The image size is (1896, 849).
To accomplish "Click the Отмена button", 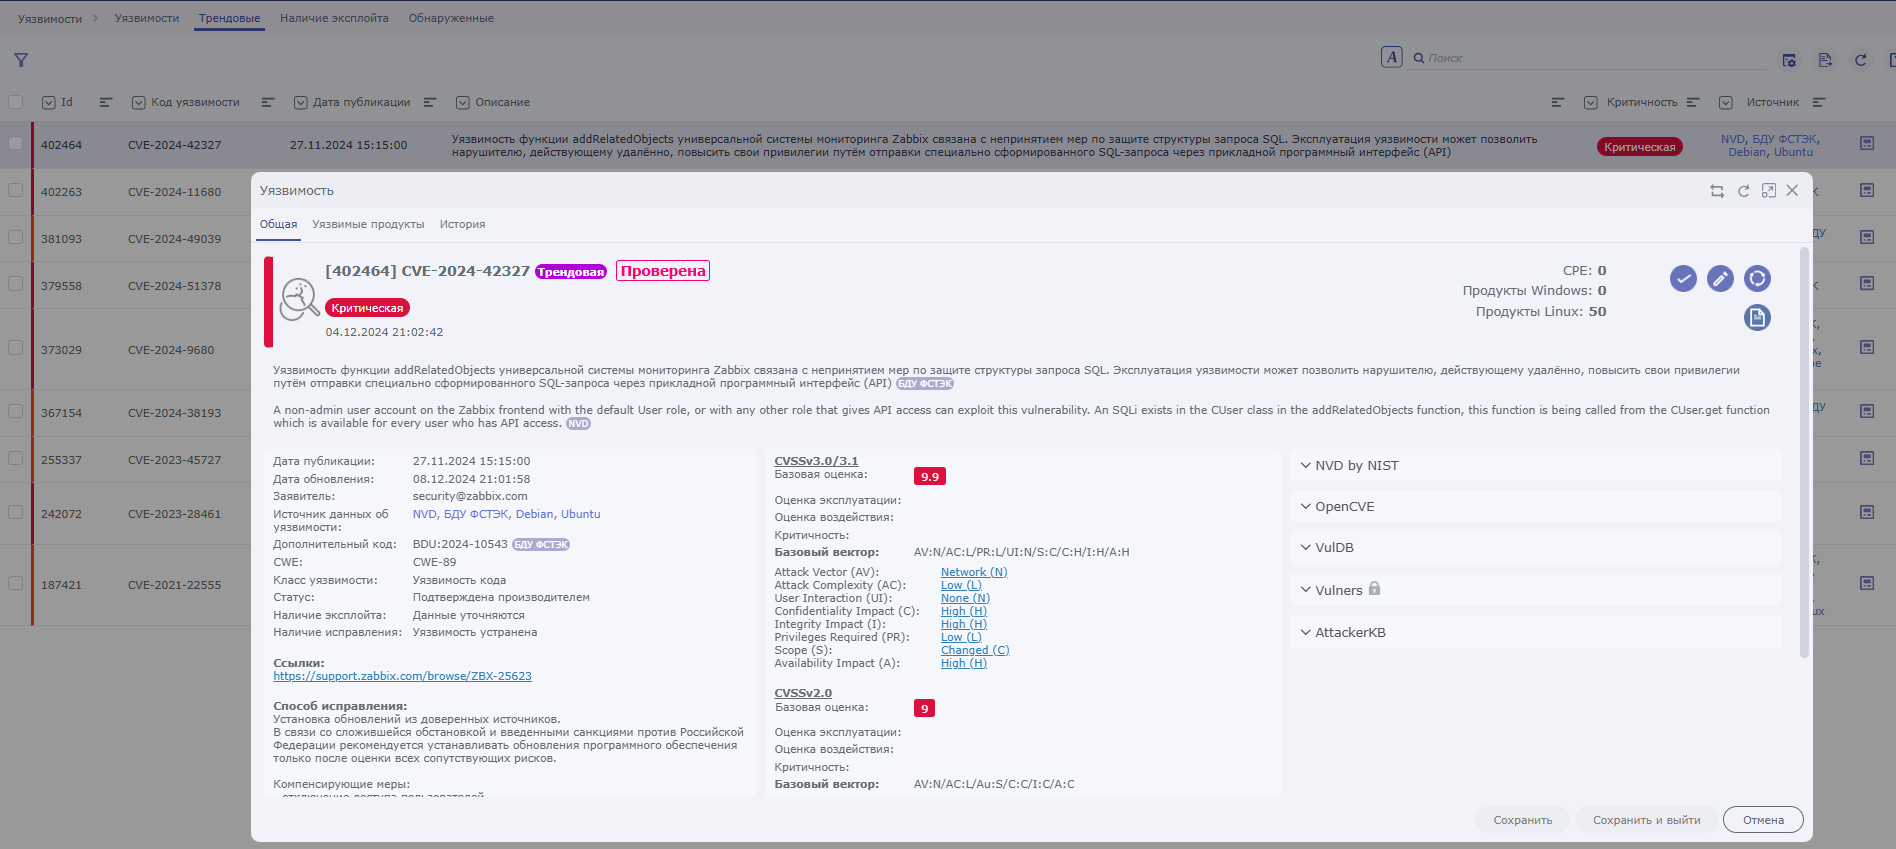I will click(1763, 820).
